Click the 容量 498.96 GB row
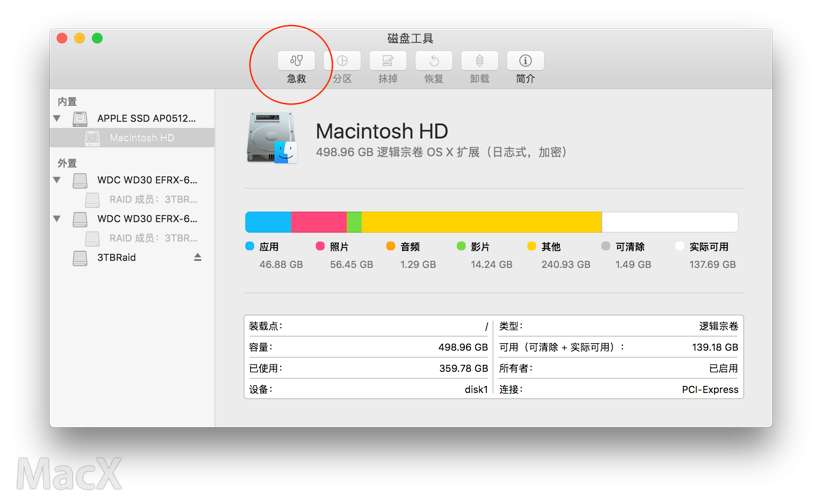This screenshot has width=822, height=498. [x=368, y=347]
